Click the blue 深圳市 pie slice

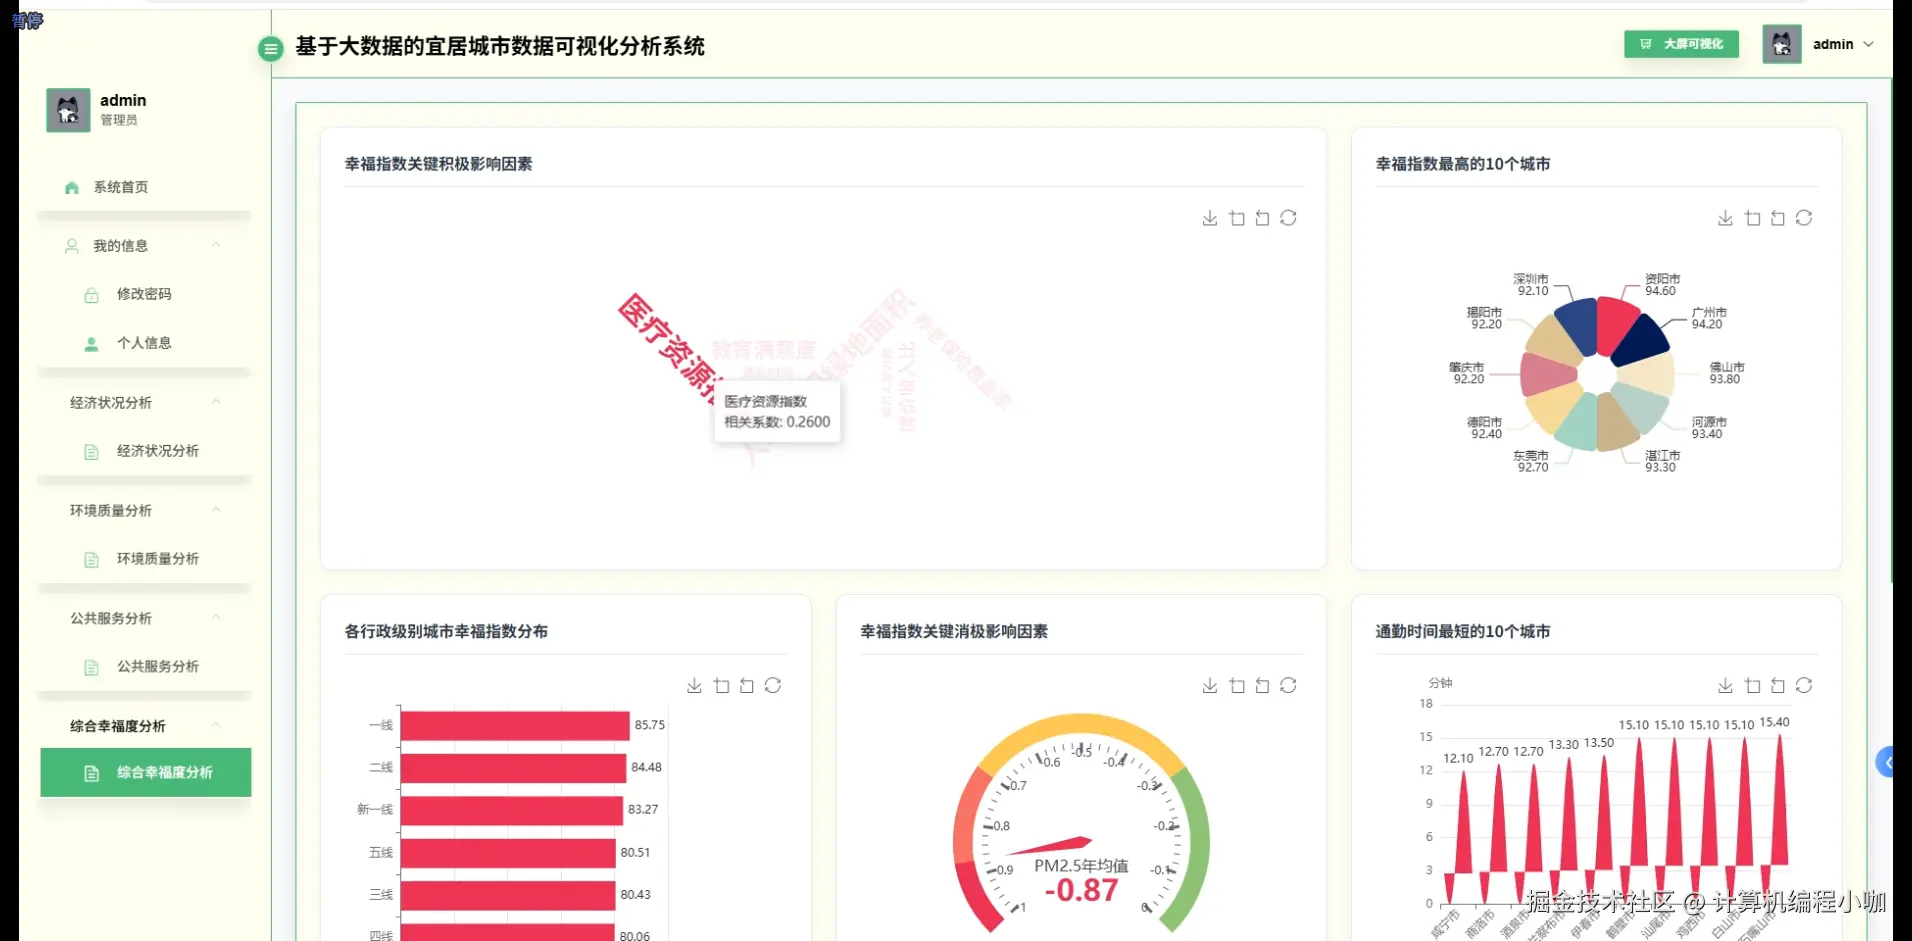[1578, 324]
